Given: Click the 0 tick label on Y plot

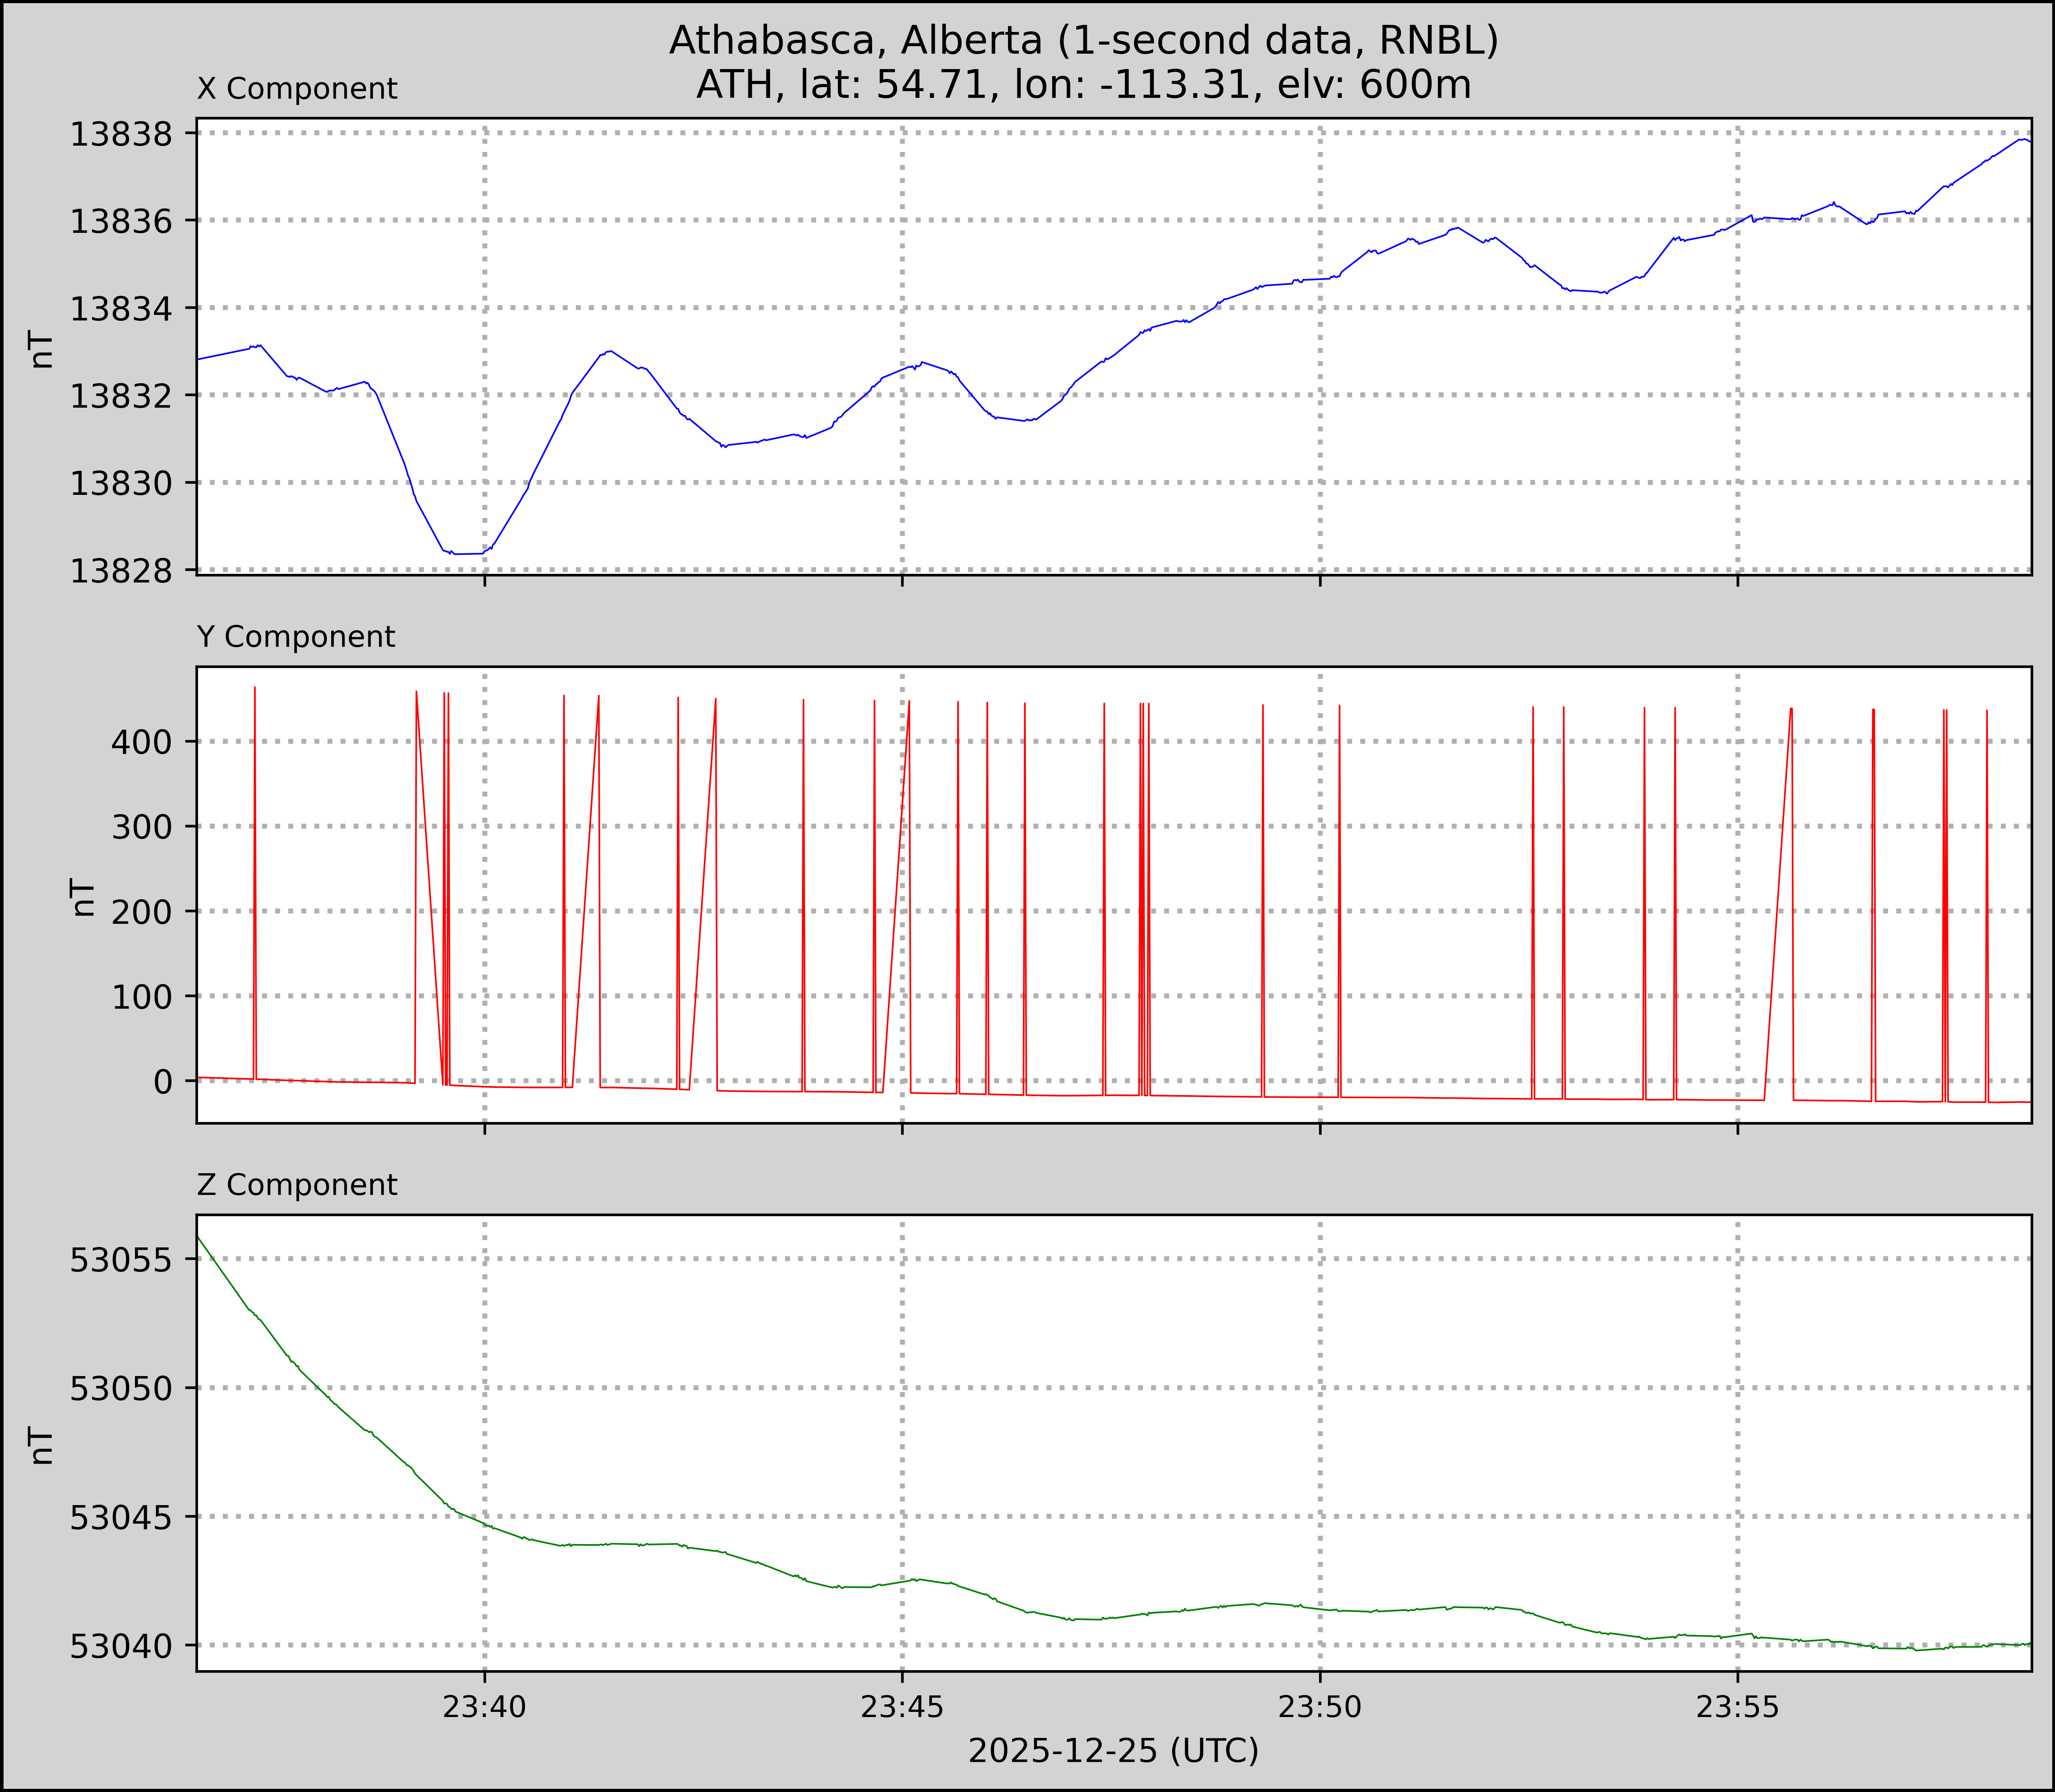Looking at the screenshot, I should (163, 1081).
